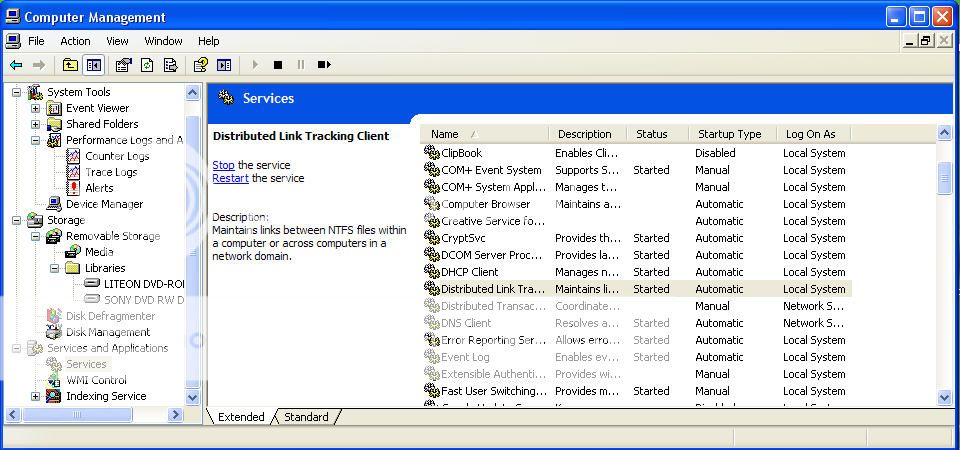Expand the Shared Folders node

coord(36,124)
